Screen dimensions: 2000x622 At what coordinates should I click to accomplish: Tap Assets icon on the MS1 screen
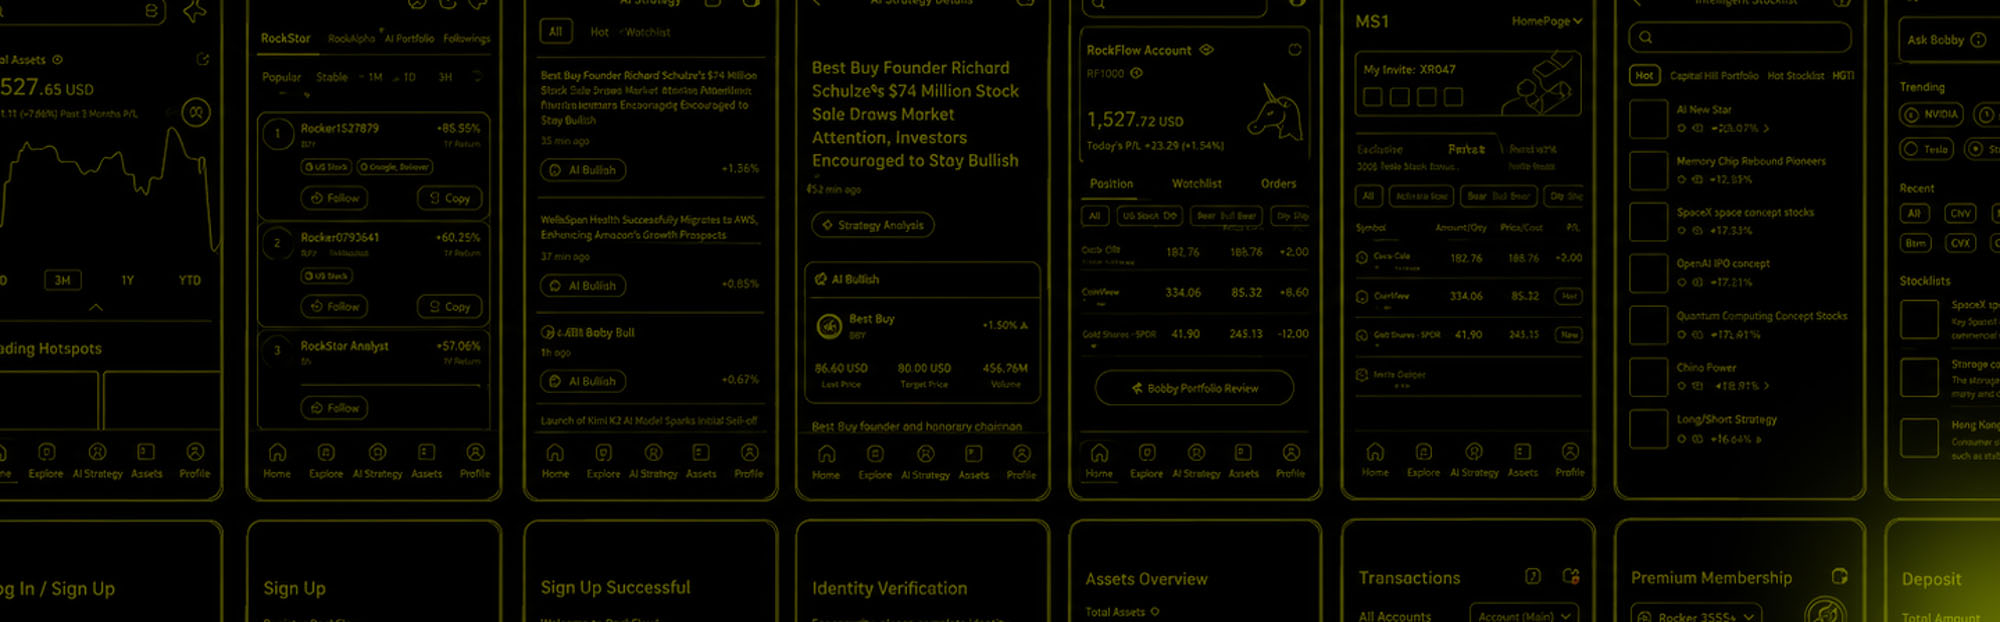click(x=1522, y=452)
